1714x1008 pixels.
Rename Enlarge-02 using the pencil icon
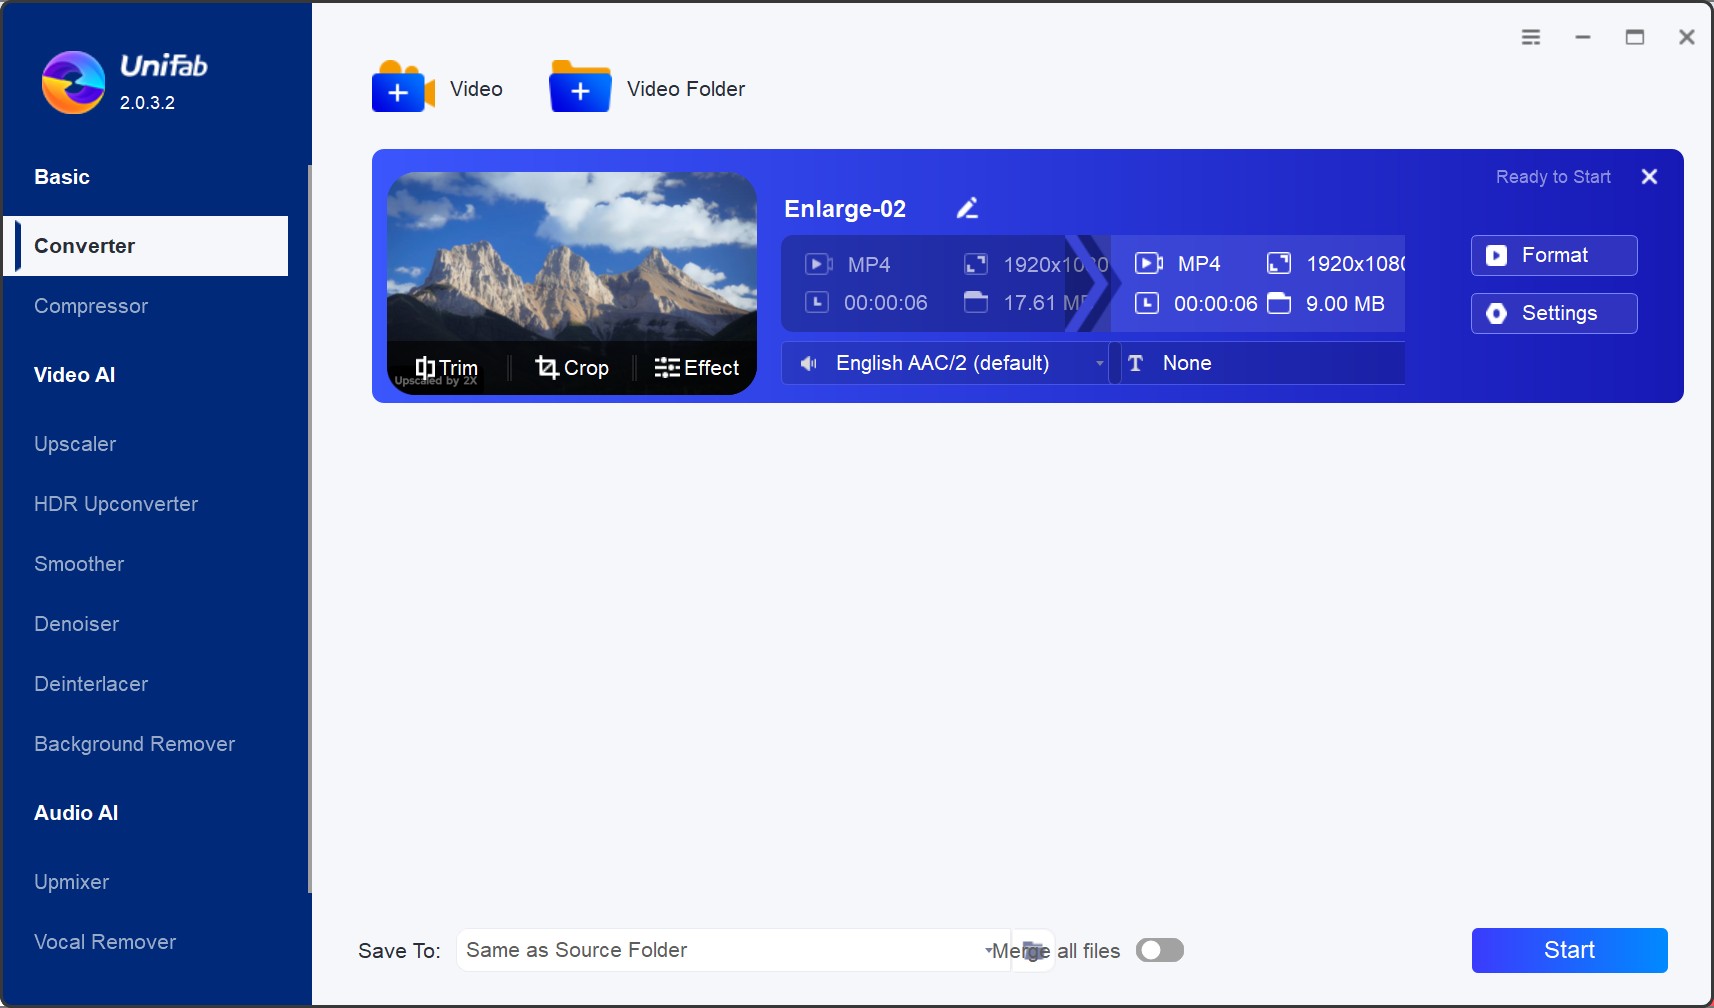pyautogui.click(x=967, y=208)
